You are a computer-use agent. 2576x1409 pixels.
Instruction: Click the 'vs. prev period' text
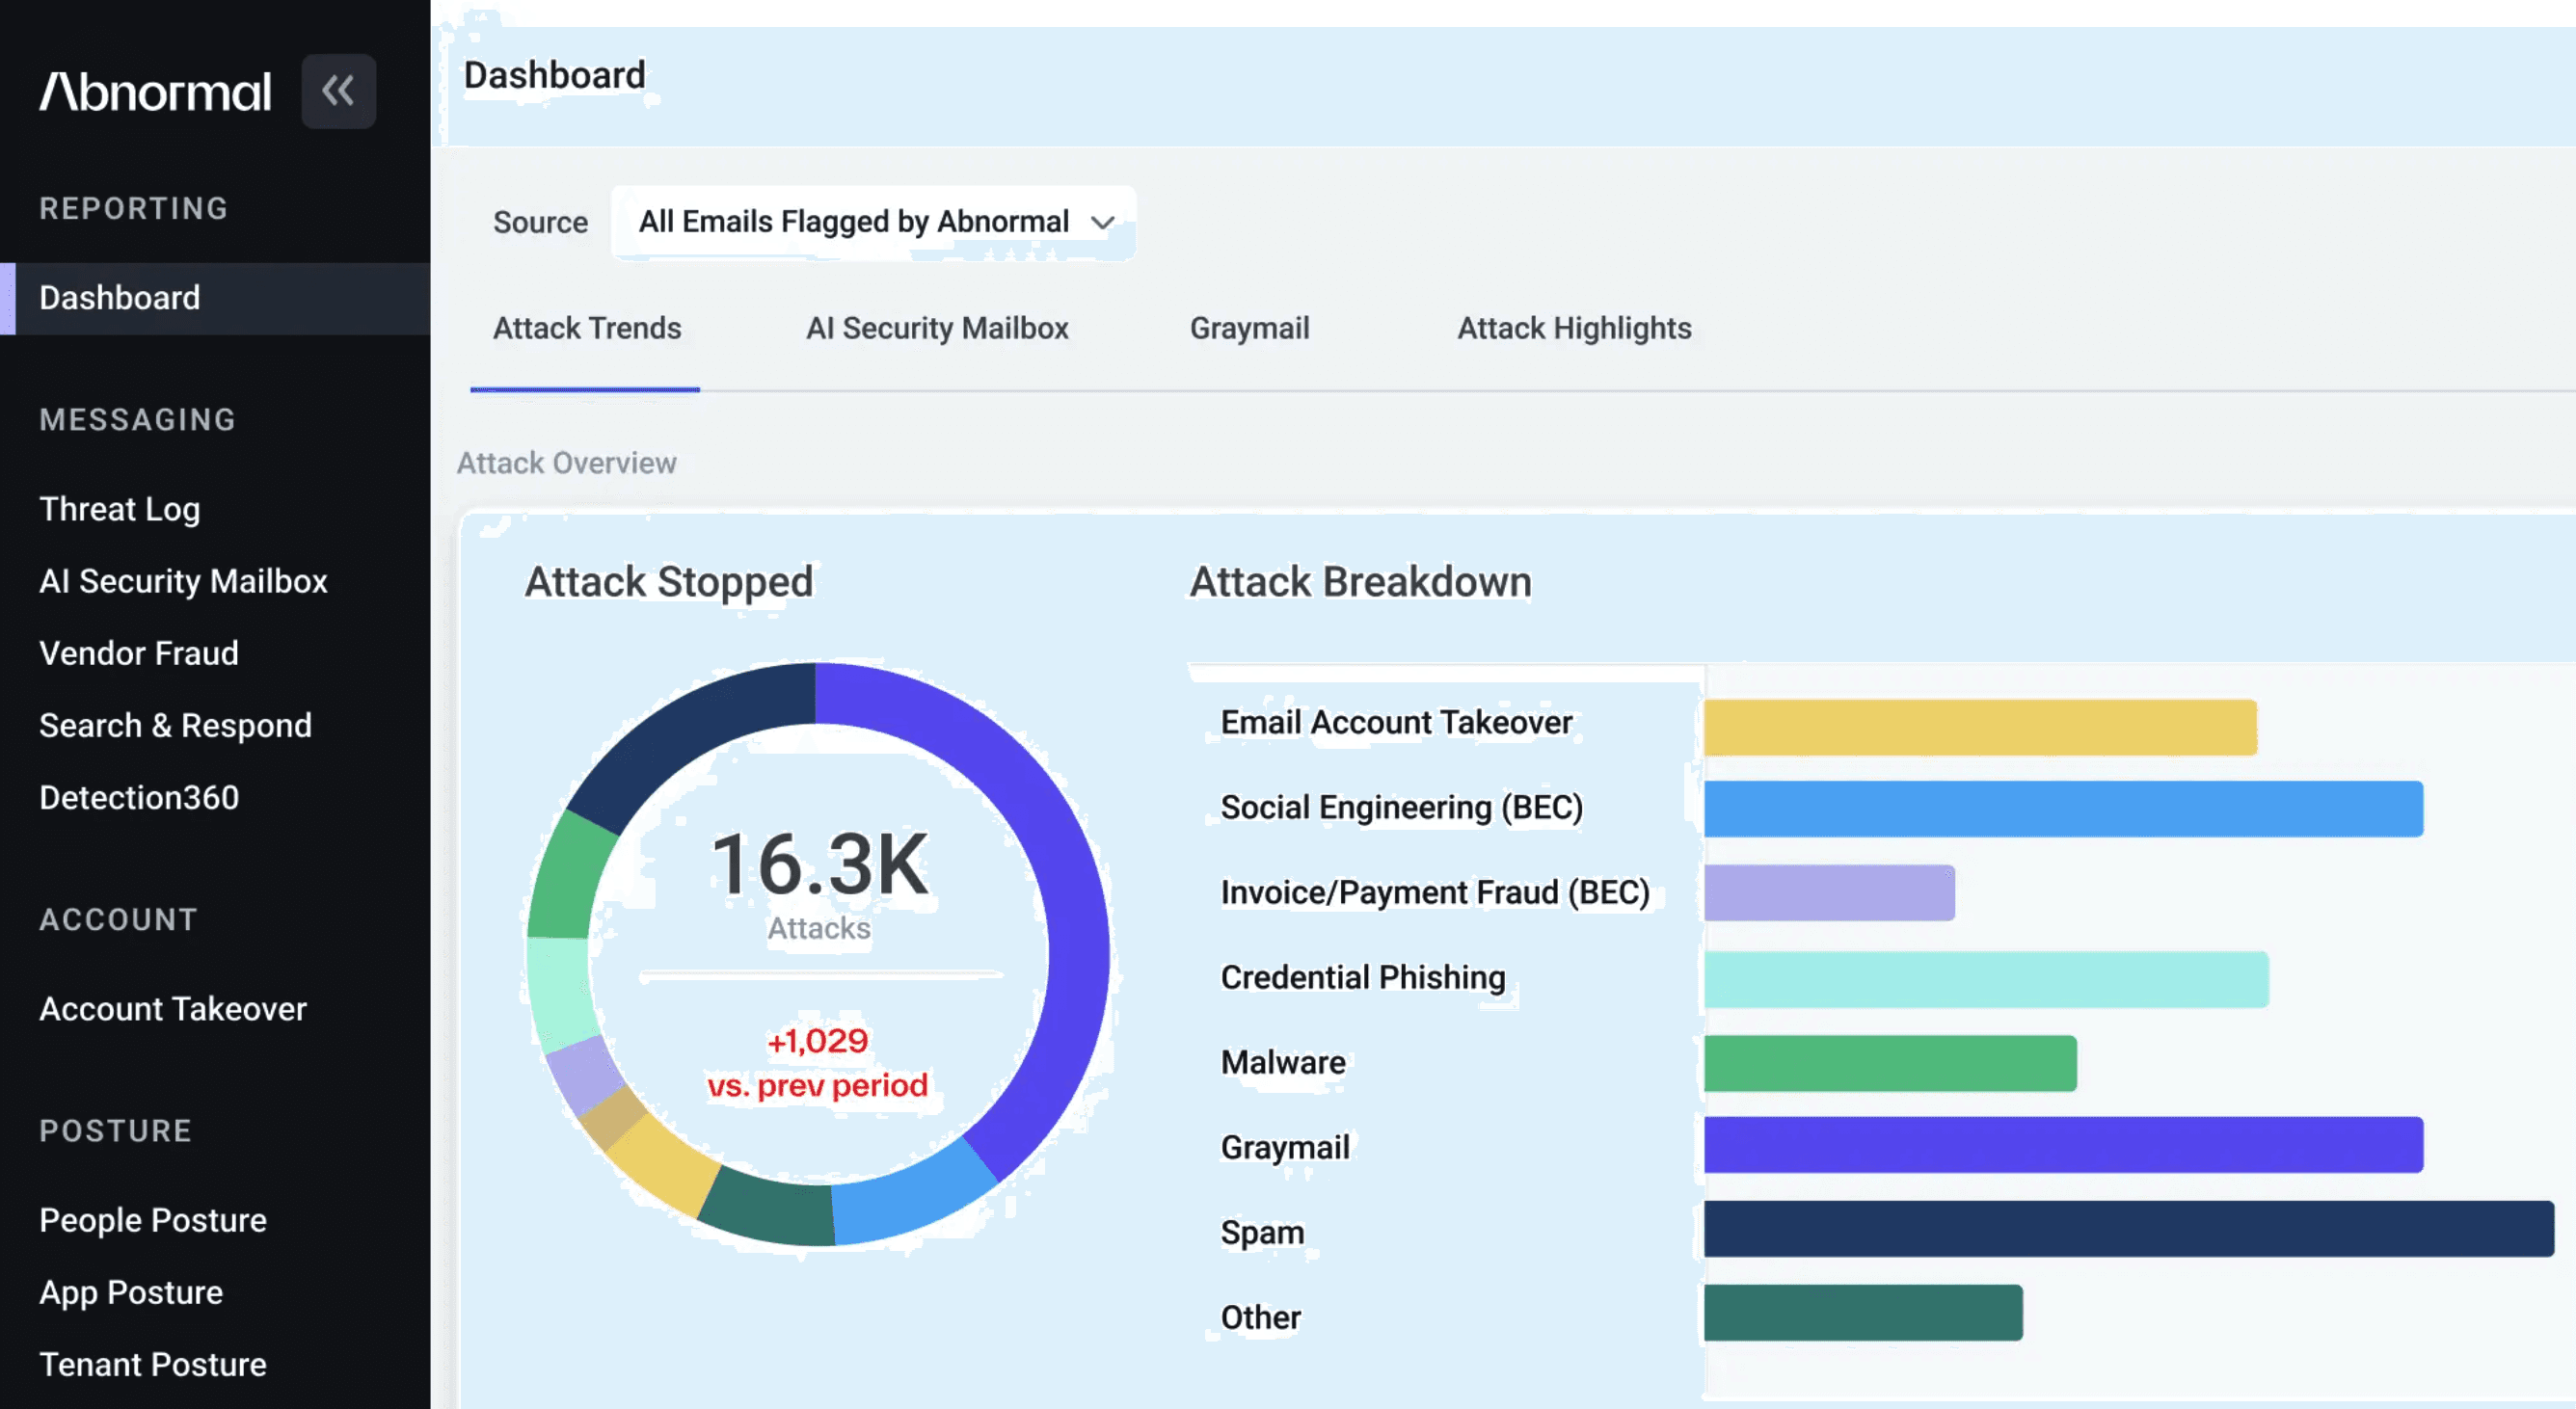pyautogui.click(x=818, y=1085)
